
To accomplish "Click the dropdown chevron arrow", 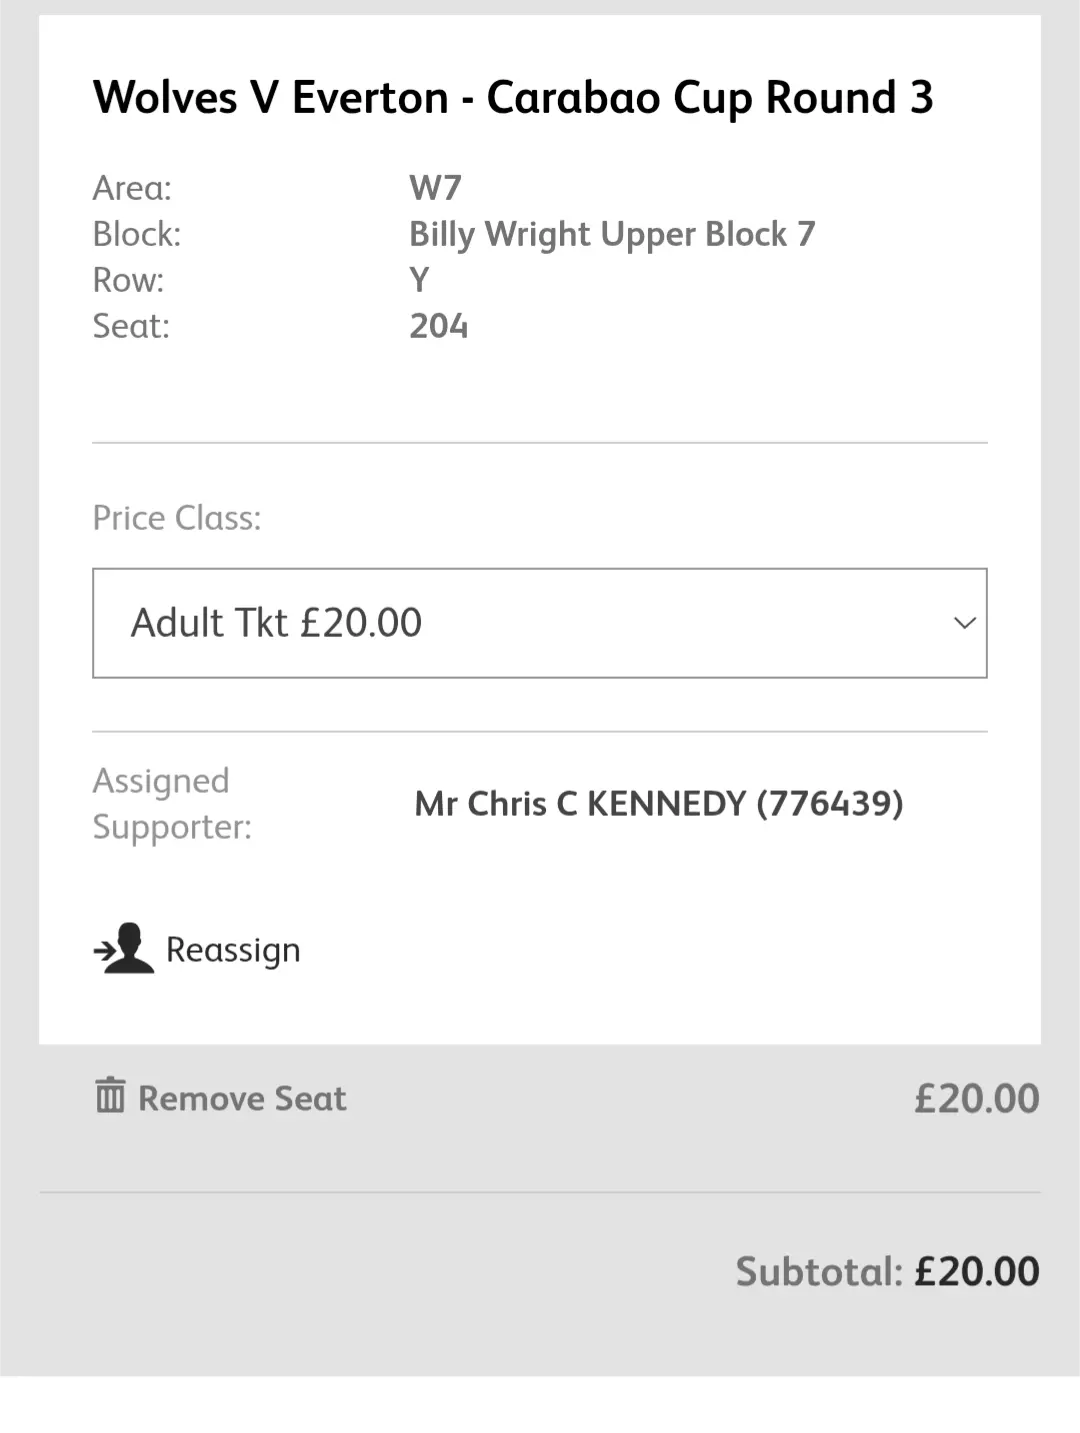I will 964,623.
